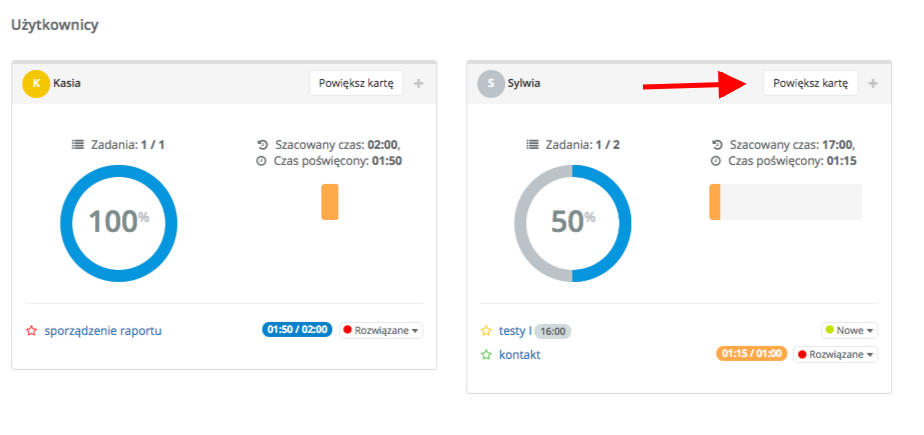Open the Nowe status dropdown
The height and width of the screenshot is (435, 924).
click(849, 330)
